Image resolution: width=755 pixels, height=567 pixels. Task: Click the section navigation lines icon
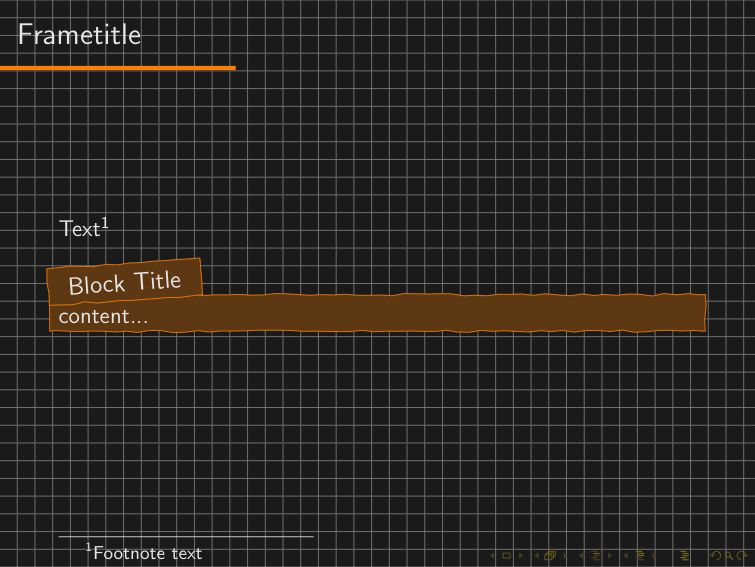pos(640,555)
